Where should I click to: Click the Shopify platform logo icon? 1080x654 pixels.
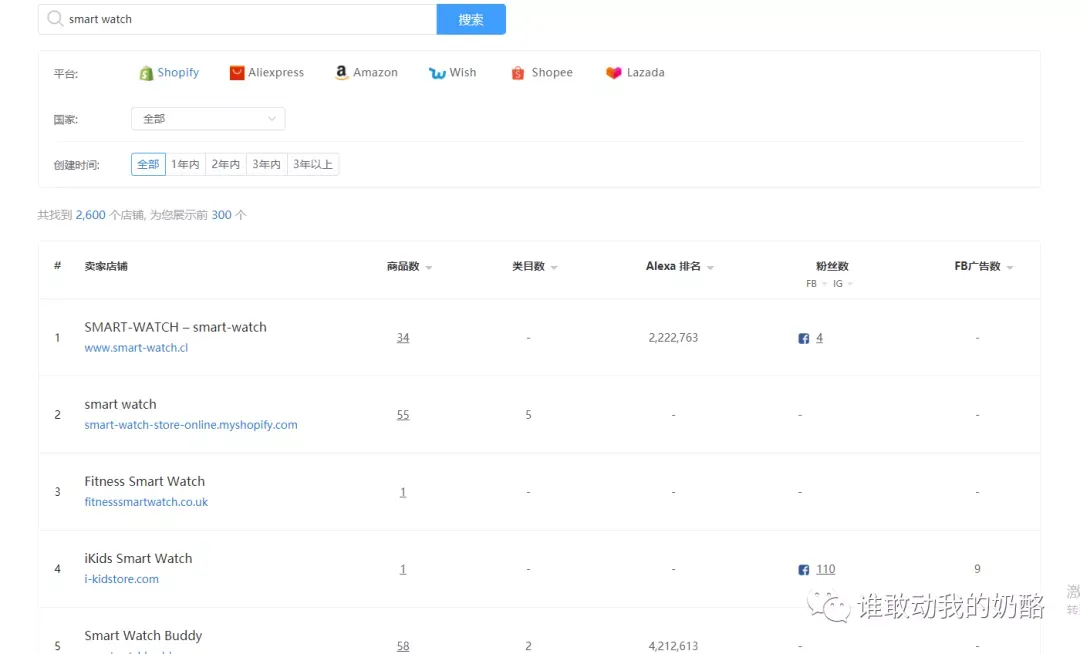click(x=146, y=73)
